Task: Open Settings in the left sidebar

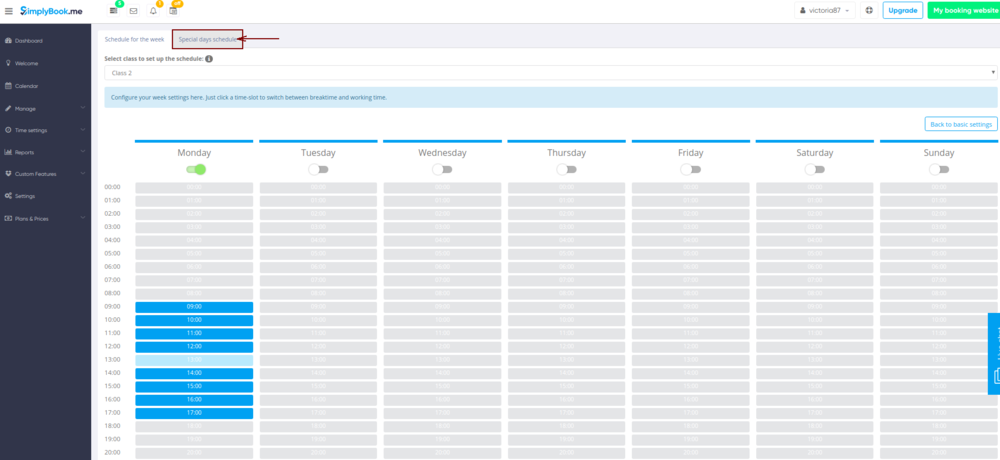Action: tap(25, 196)
